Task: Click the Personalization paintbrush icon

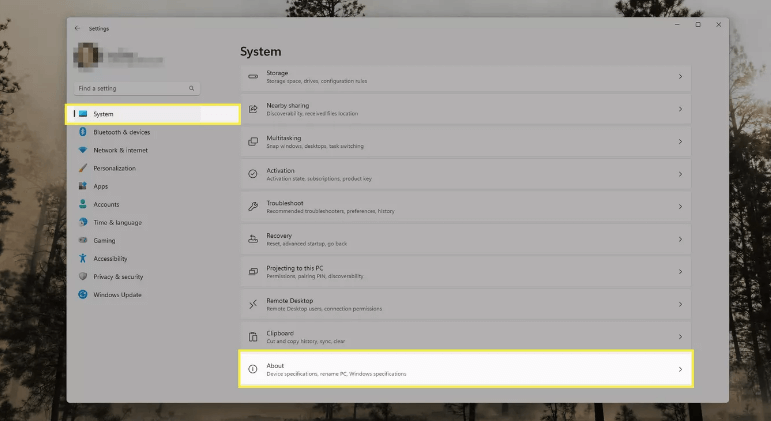Action: tap(83, 168)
